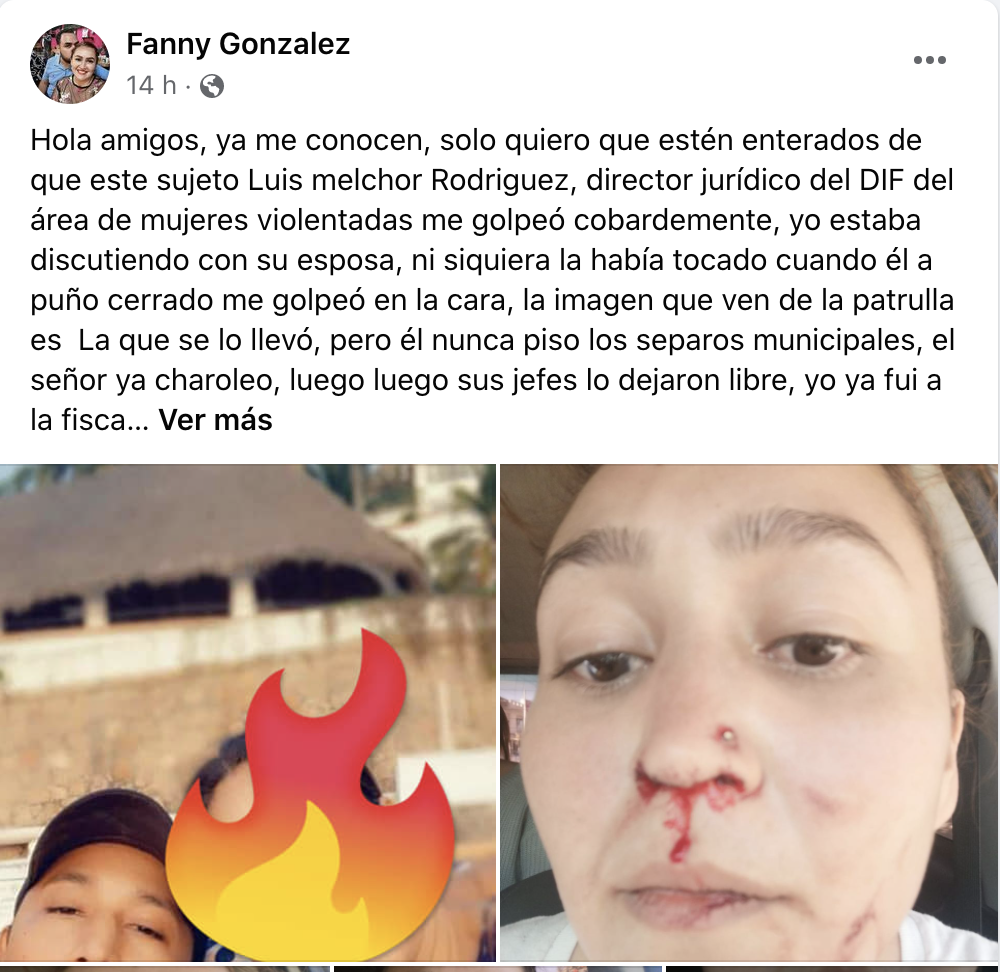The height and width of the screenshot is (972, 1000).
Task: Click the name "Luis melchor Rodriguez" in text
Action: [408, 180]
